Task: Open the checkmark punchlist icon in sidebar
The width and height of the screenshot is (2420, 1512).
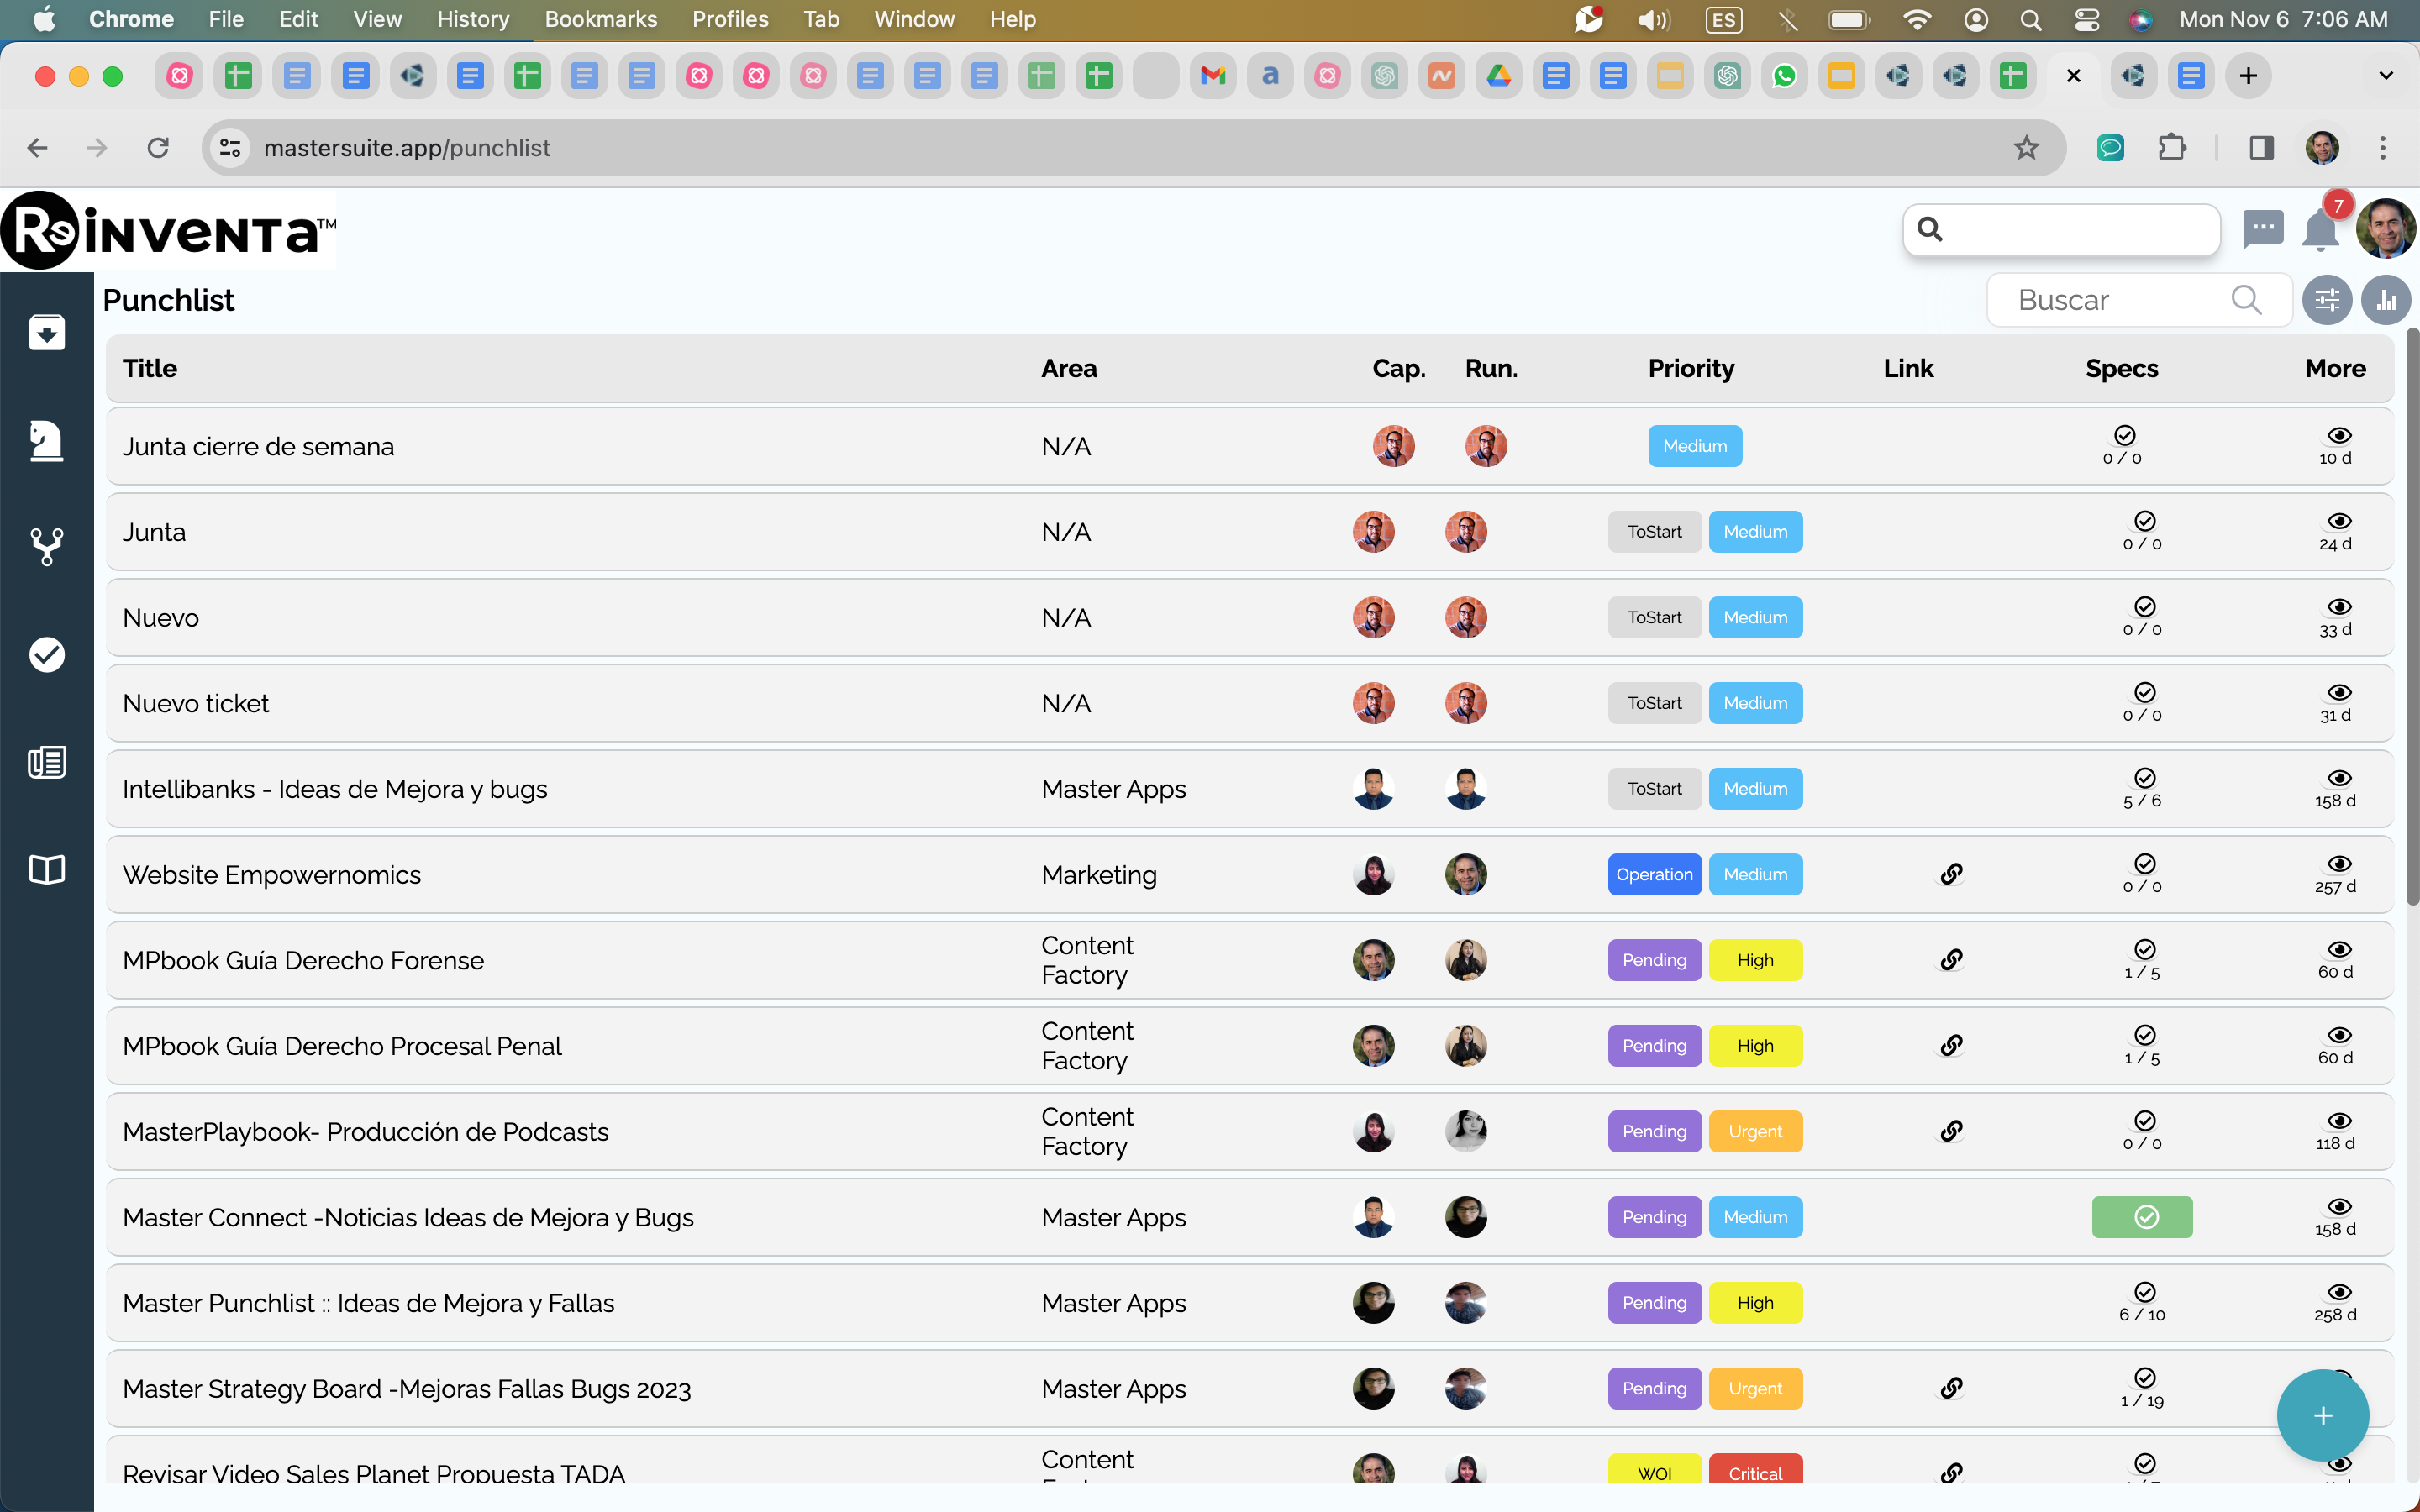Action: click(x=47, y=654)
